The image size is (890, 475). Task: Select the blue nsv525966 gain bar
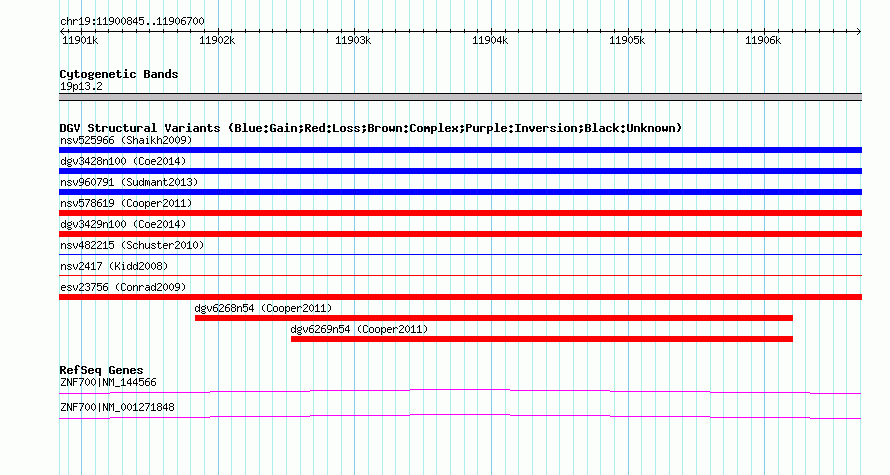460,150
